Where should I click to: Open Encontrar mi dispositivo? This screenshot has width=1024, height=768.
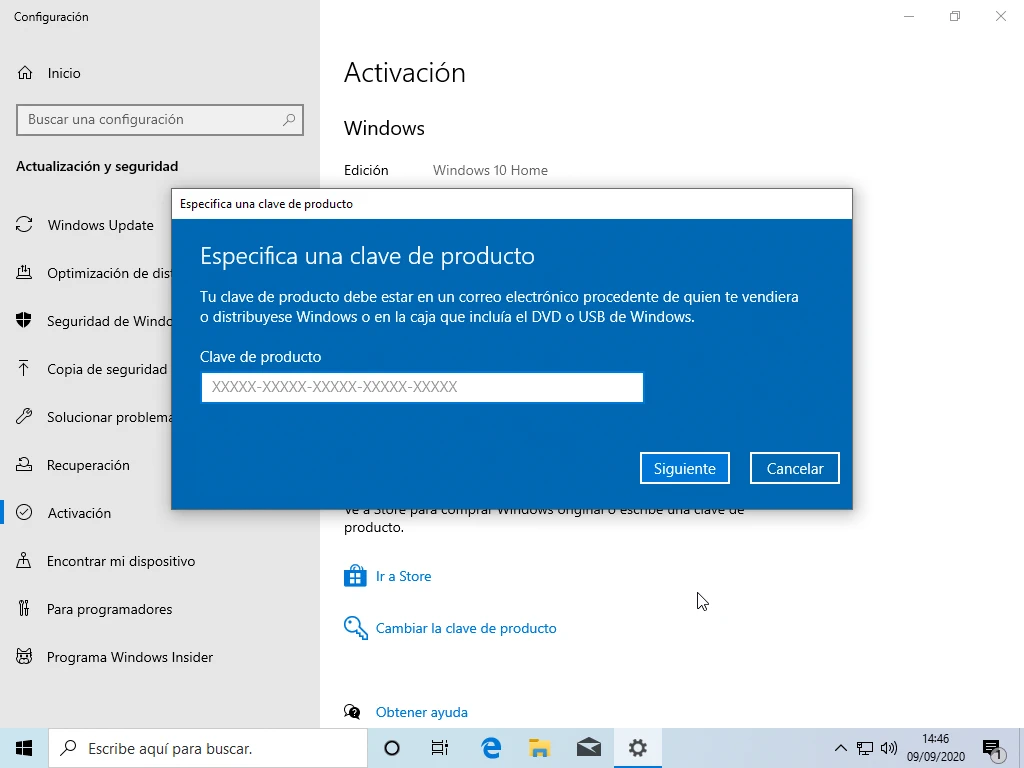tap(120, 561)
